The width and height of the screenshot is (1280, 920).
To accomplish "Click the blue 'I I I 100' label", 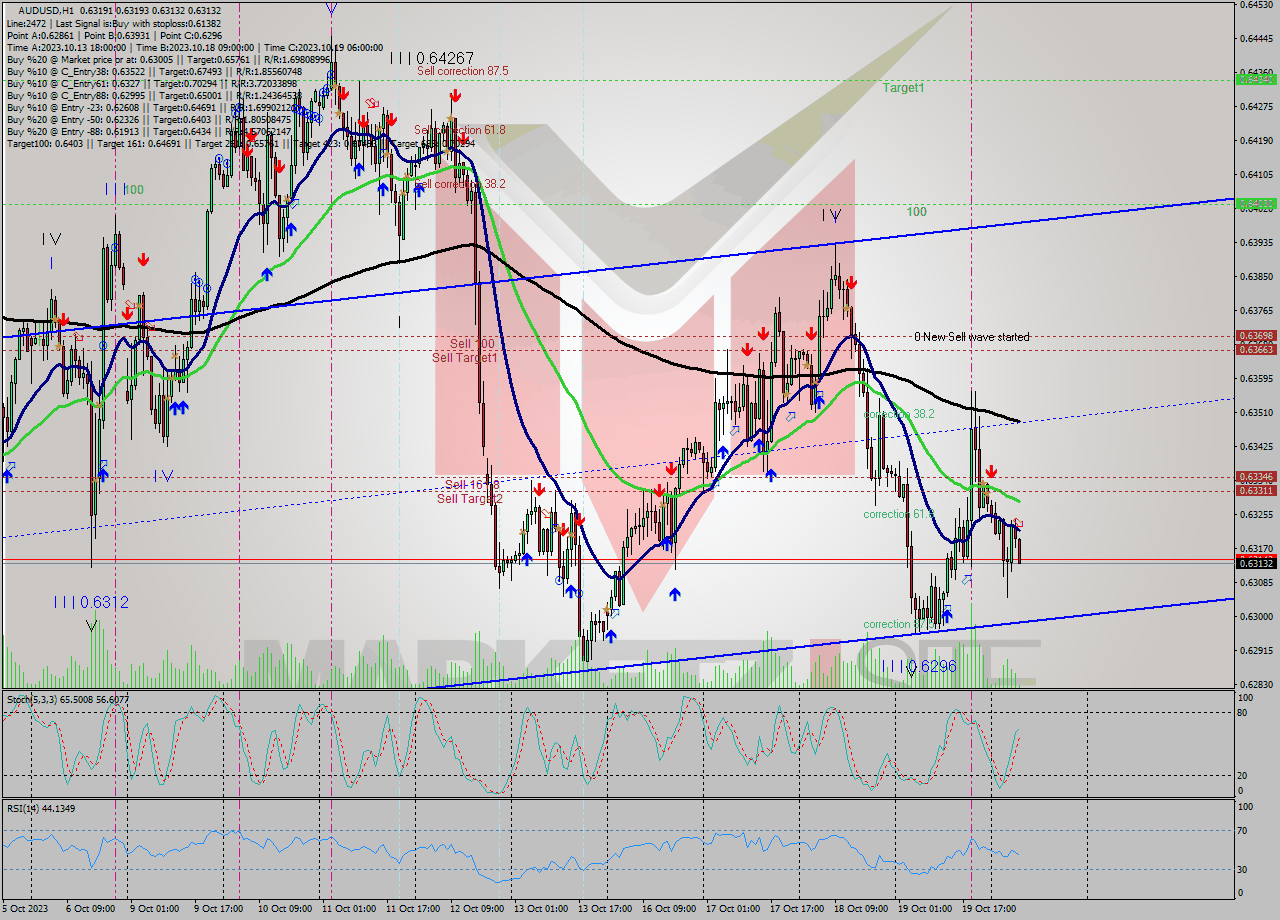I will tap(123, 189).
